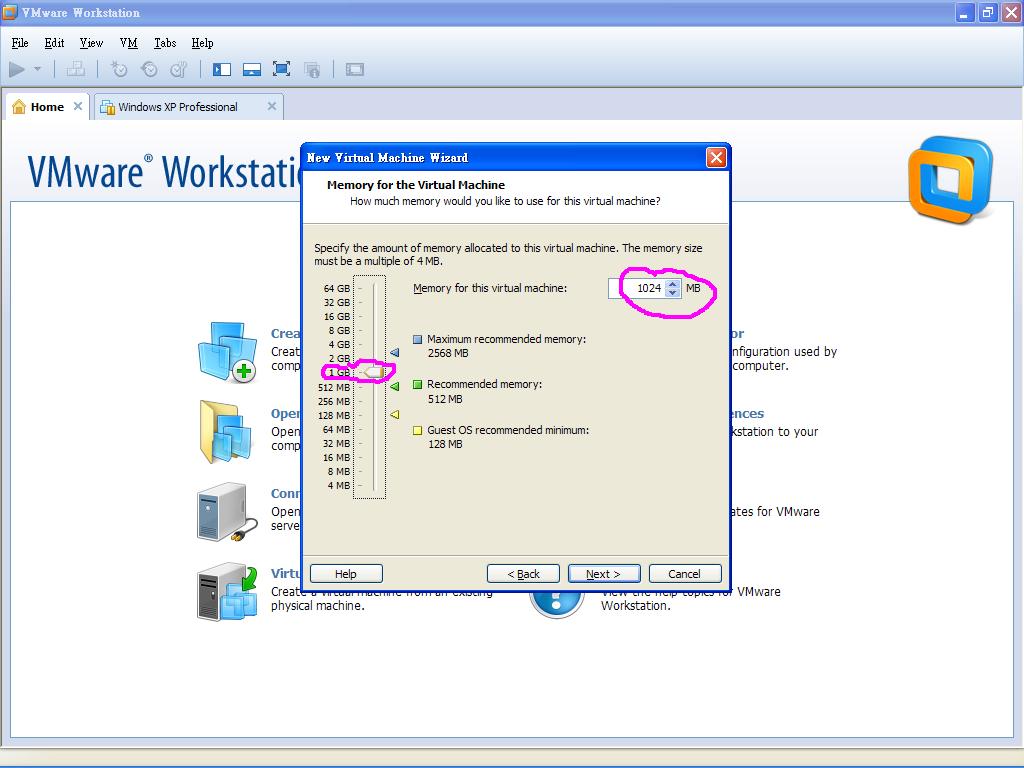Click the VMware Workstation title bar icon
This screenshot has width=1024, height=768.
(10, 12)
